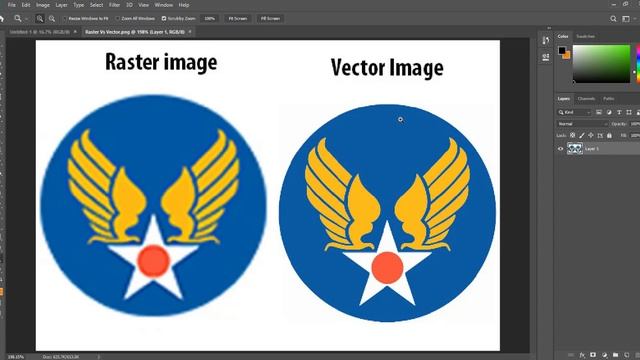Click the Doc size status text

(61, 357)
